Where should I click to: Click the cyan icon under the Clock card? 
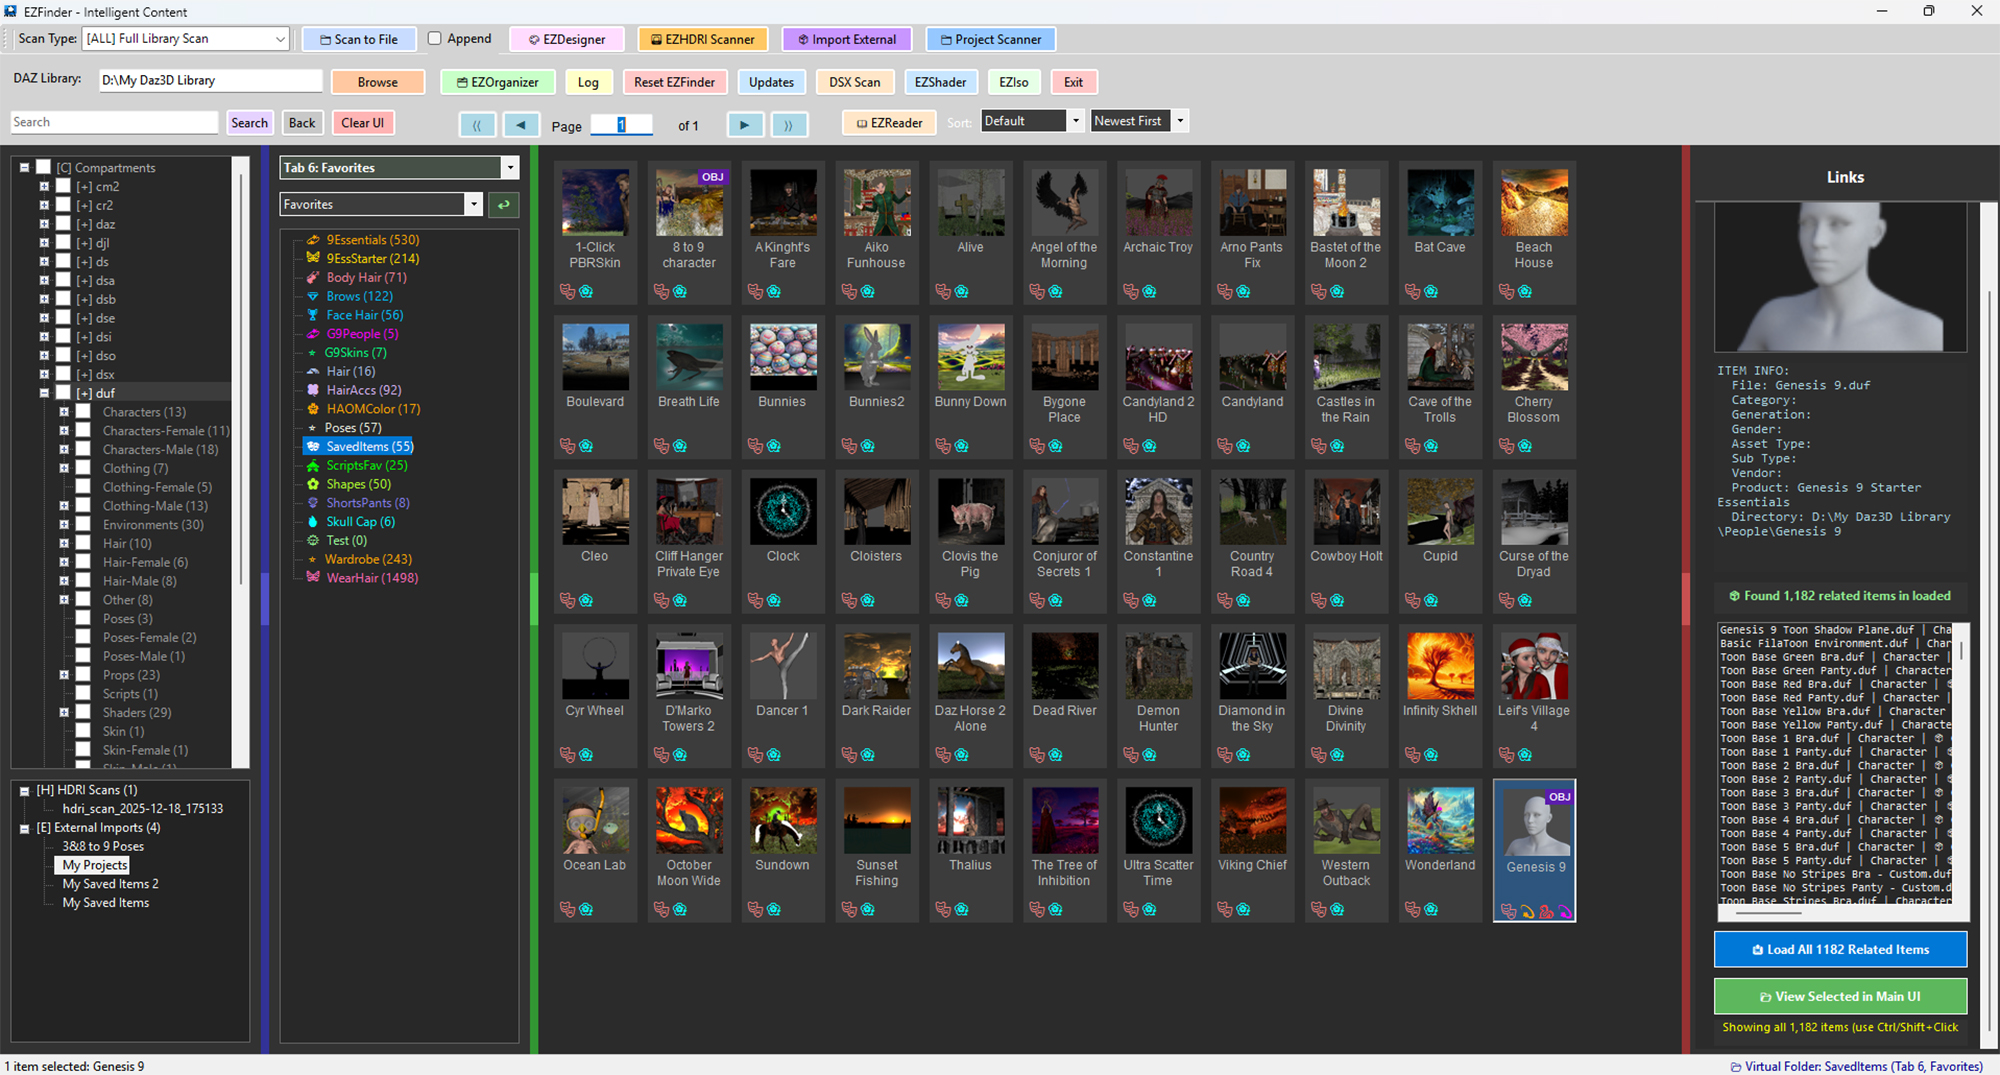774,601
